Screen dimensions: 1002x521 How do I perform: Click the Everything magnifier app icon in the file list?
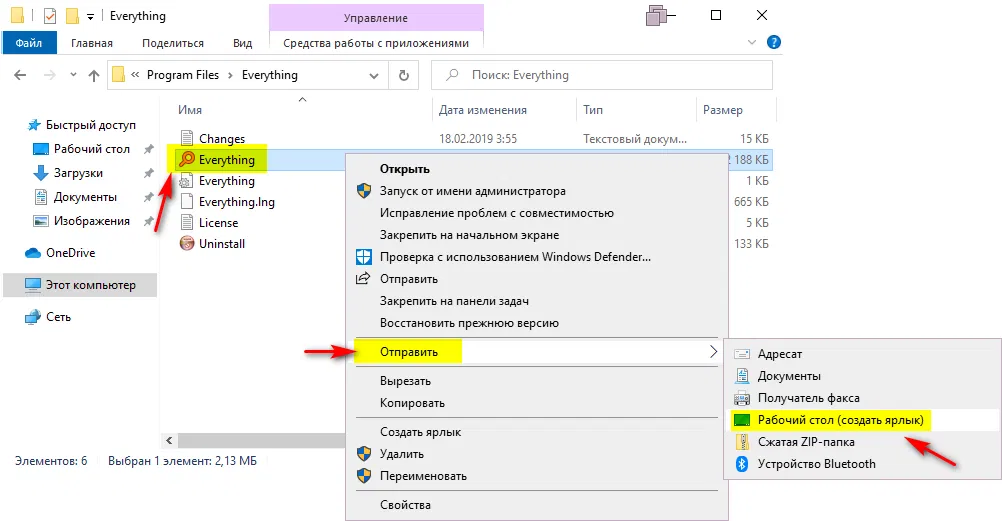point(187,159)
